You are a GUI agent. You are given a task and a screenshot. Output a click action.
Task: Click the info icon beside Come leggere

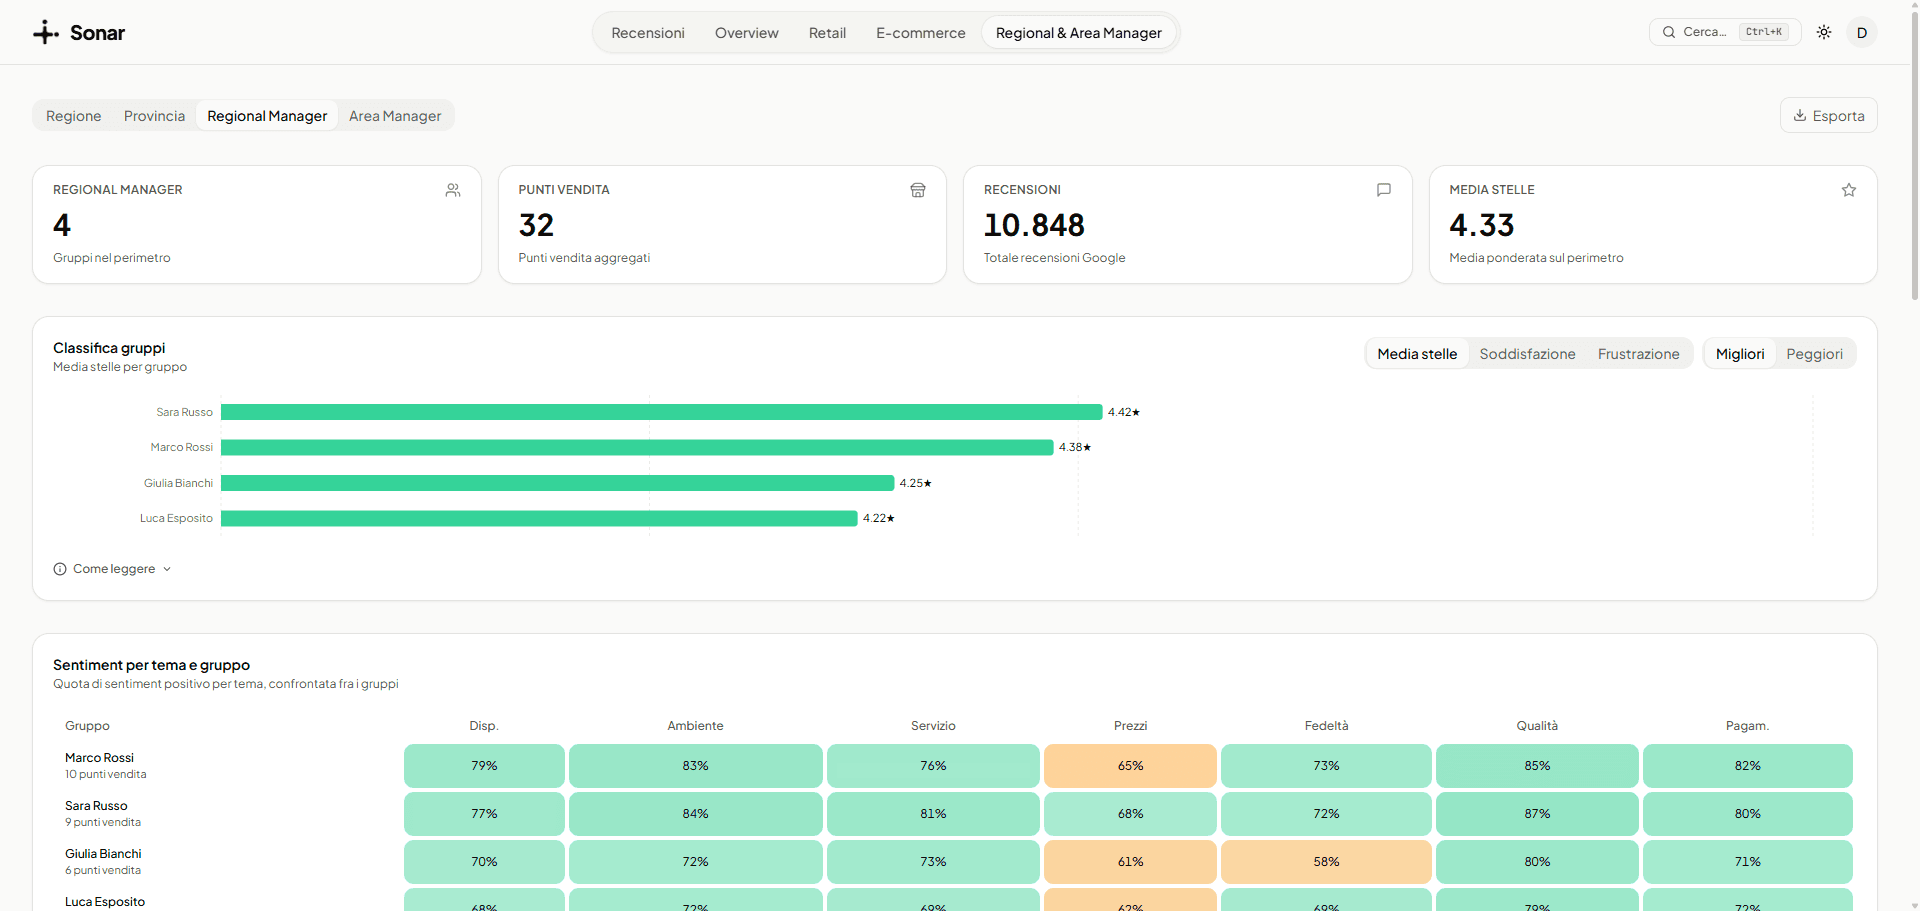60,569
